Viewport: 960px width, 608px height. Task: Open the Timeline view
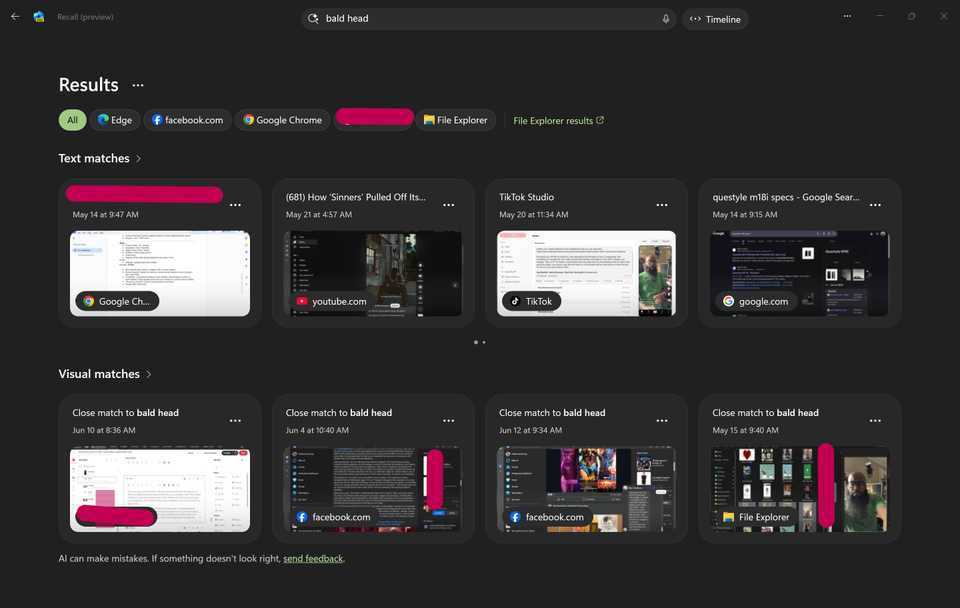715,19
